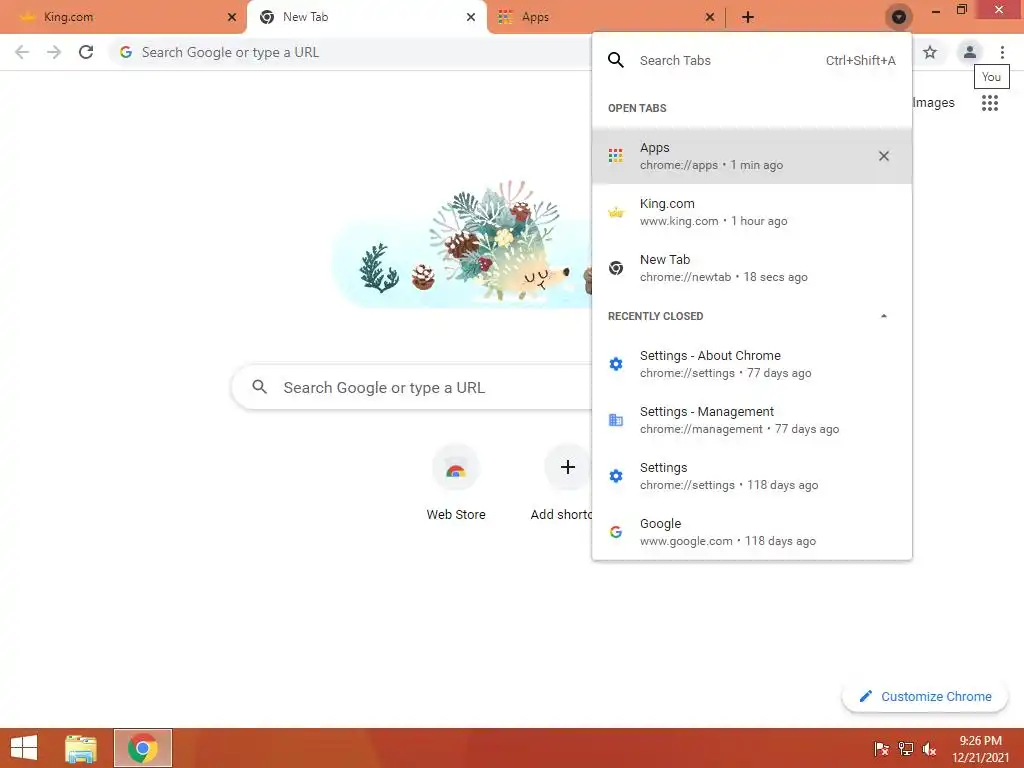Open the tab search dropdown button

coord(899,17)
